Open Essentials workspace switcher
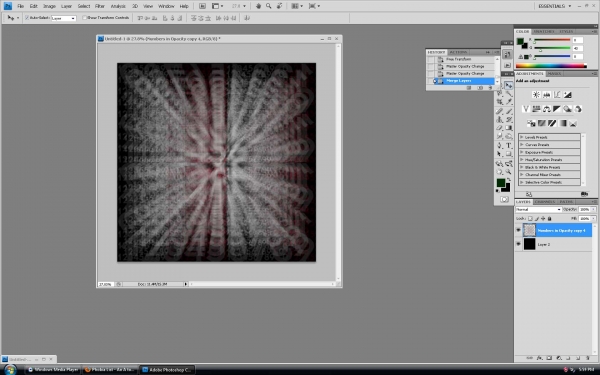This screenshot has height=375, width=600. [554, 6]
